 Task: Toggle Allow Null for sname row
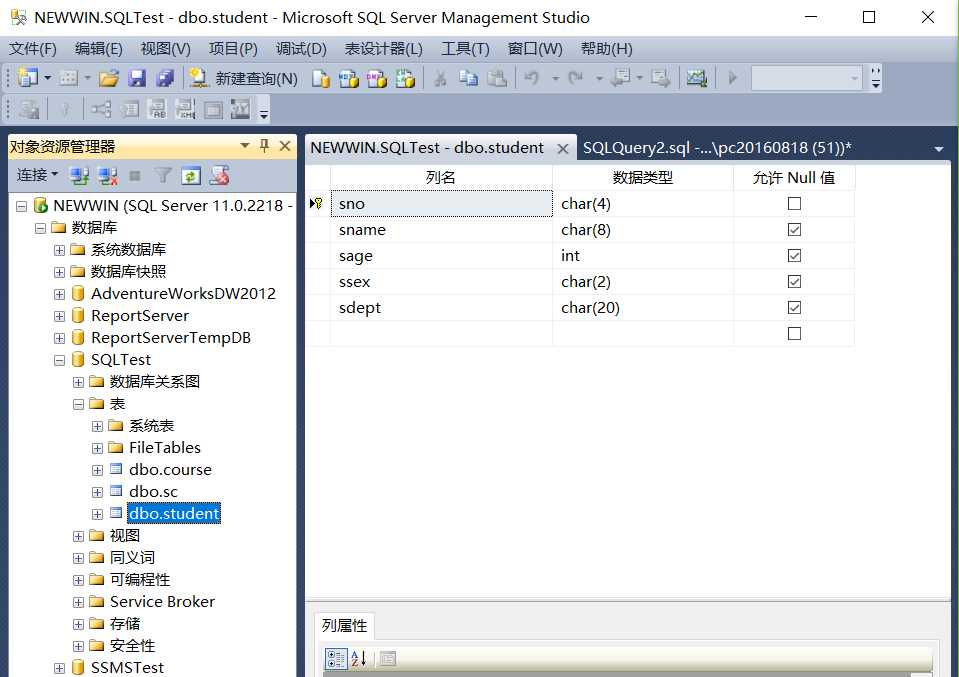[x=794, y=229]
